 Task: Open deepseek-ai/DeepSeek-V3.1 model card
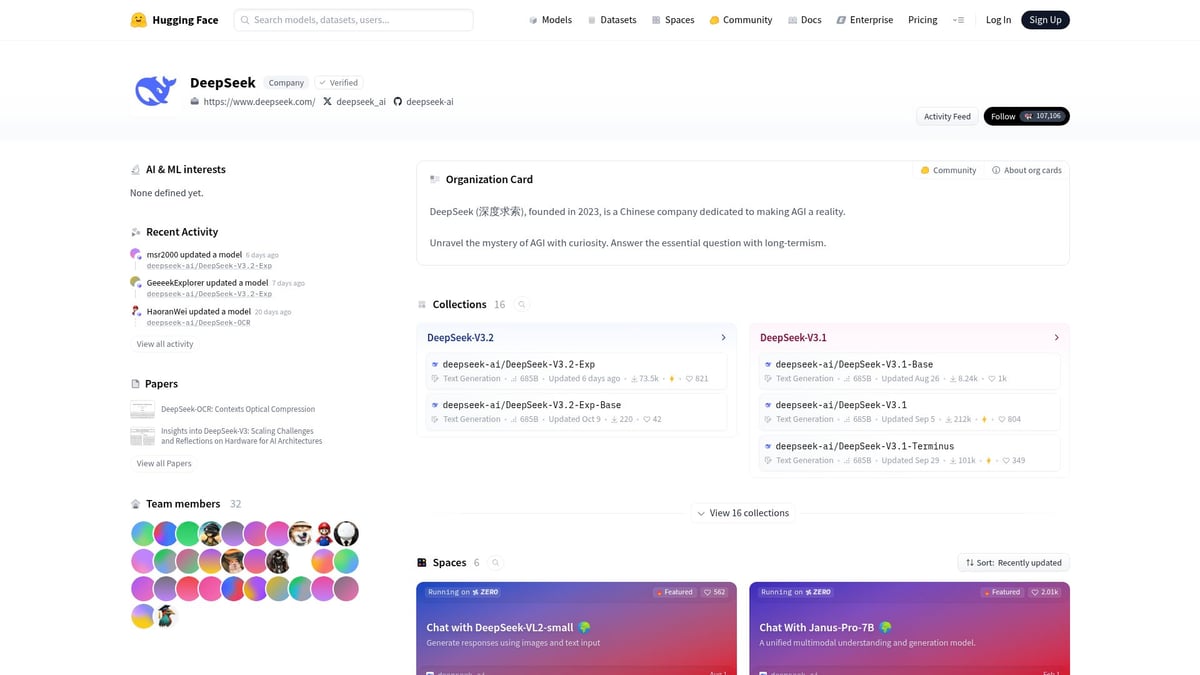(x=909, y=412)
